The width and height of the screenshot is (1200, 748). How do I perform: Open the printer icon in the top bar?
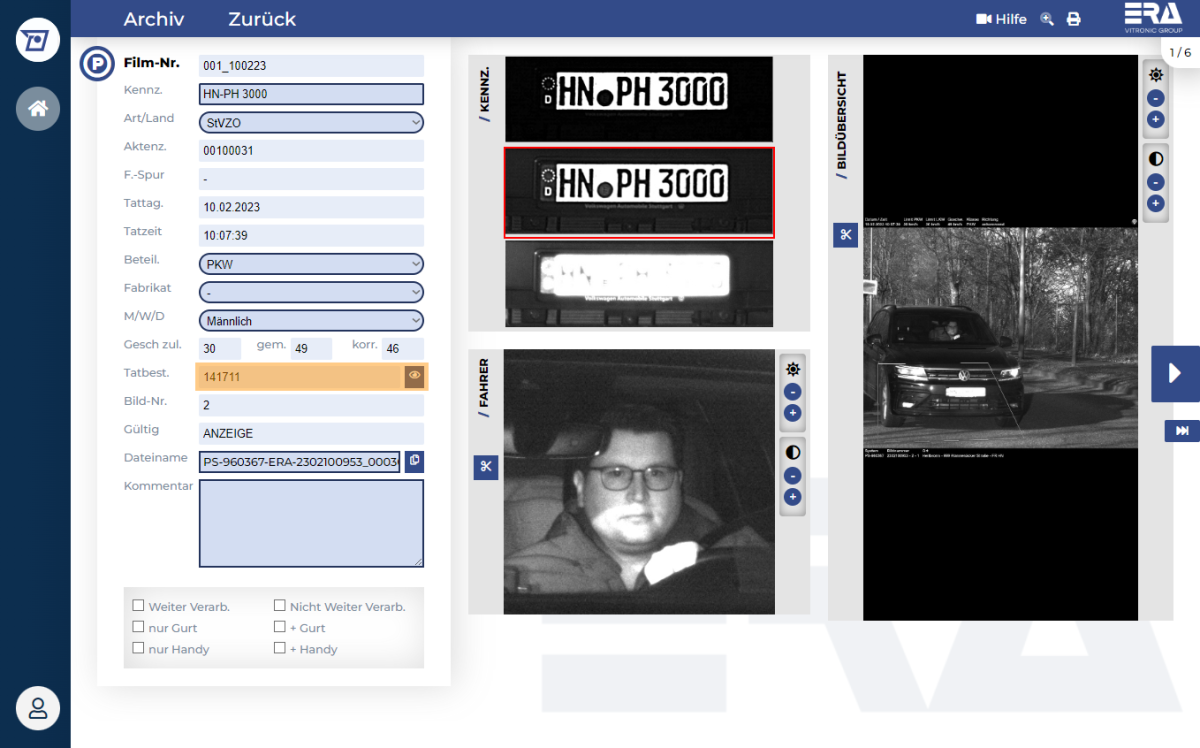tap(1073, 18)
